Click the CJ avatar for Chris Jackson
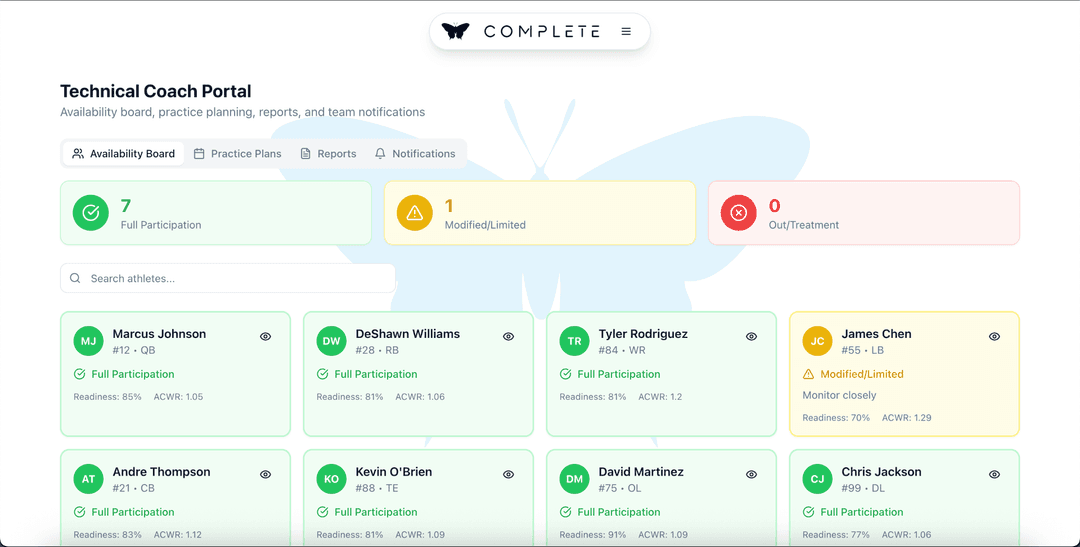The image size is (1080, 547). point(818,479)
